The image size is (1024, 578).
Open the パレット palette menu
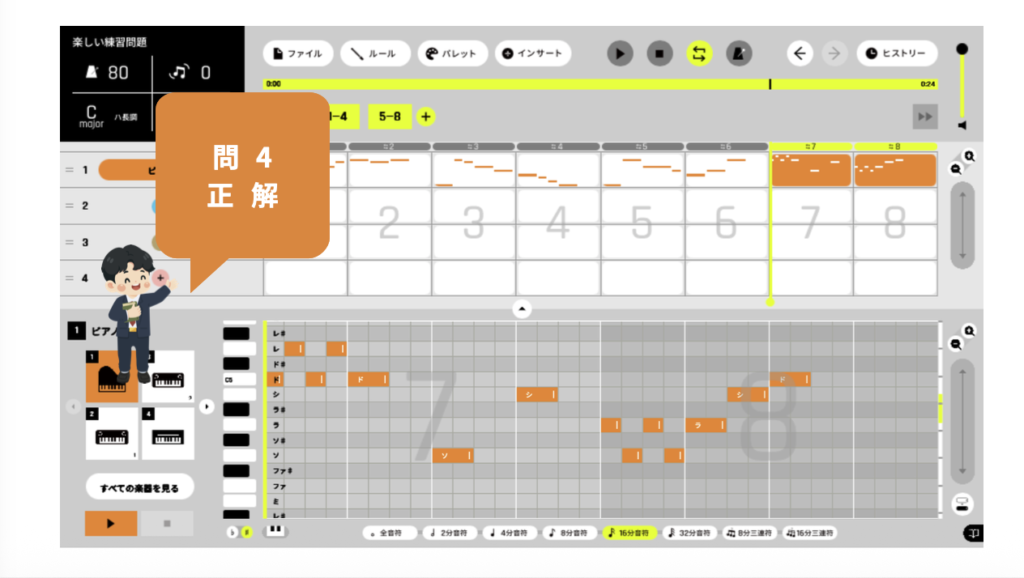tap(452, 53)
